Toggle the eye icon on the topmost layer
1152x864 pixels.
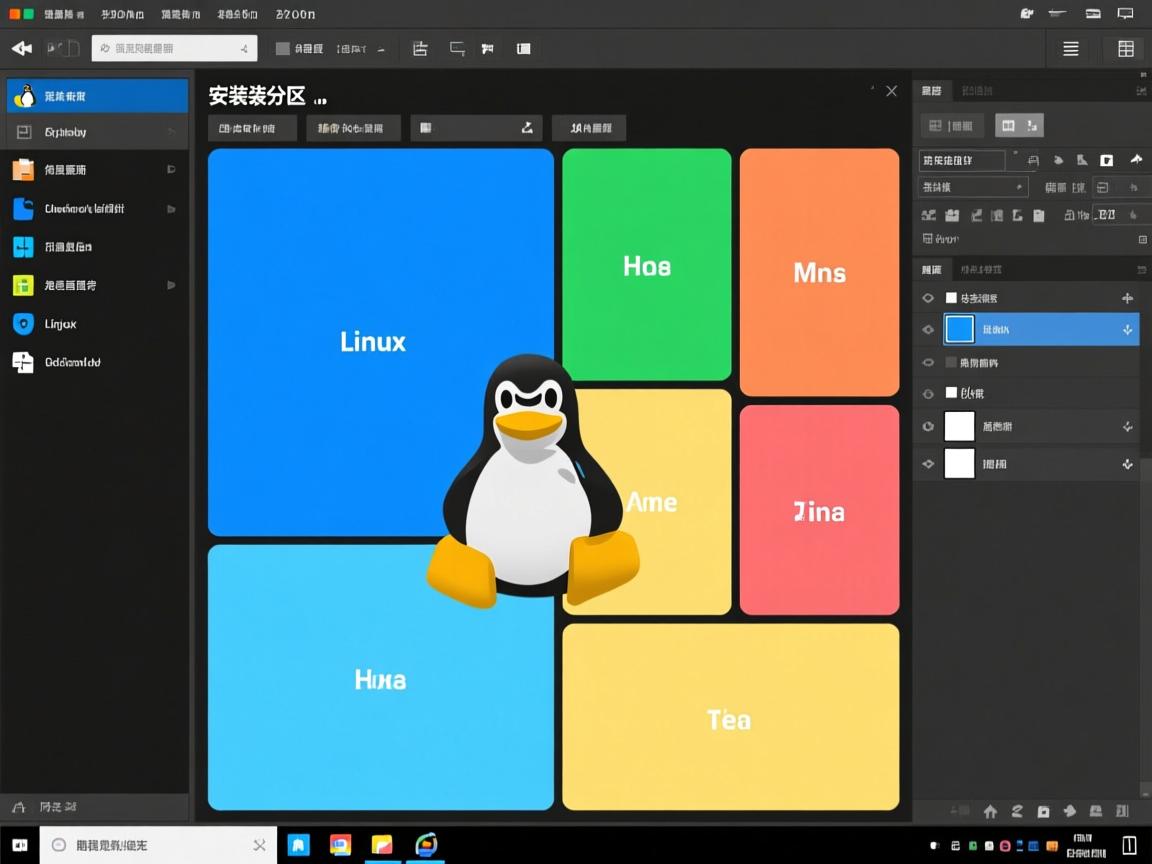pos(927,297)
